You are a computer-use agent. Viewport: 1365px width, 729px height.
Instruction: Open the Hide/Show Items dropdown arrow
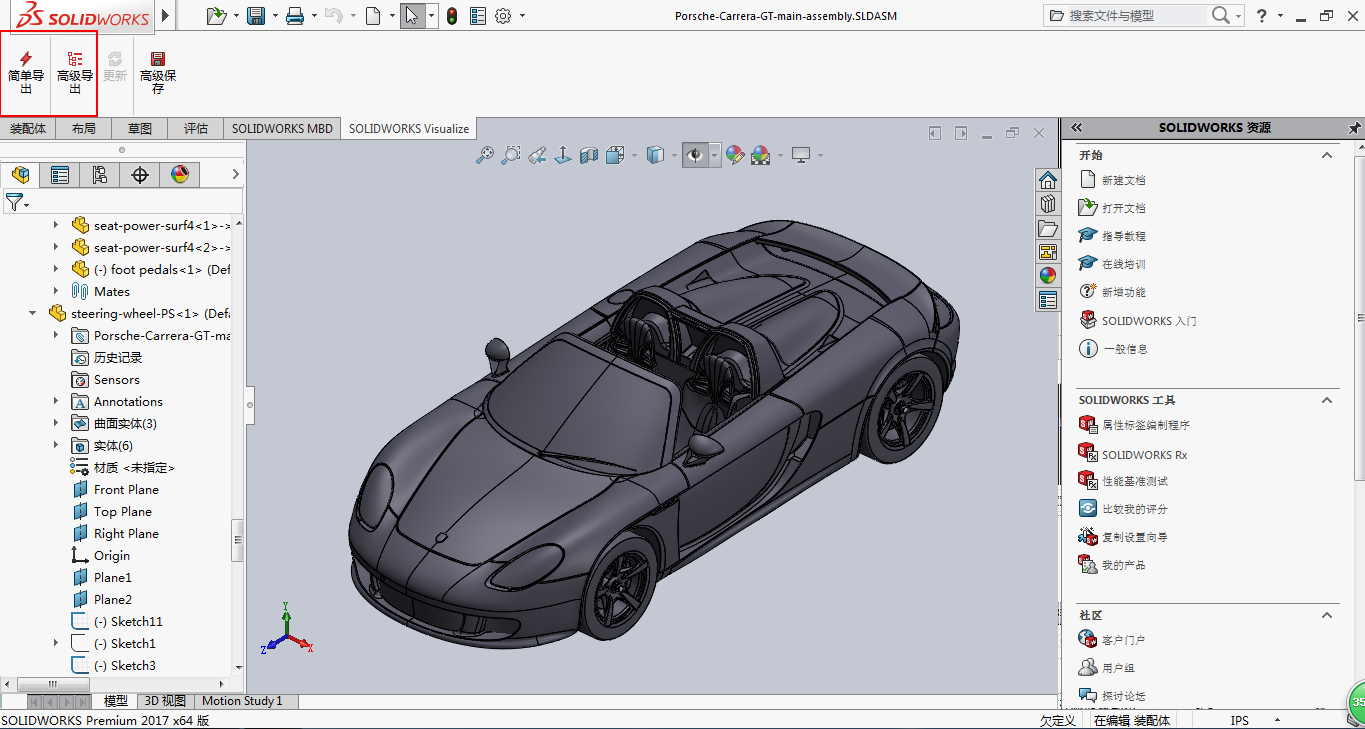pos(714,155)
